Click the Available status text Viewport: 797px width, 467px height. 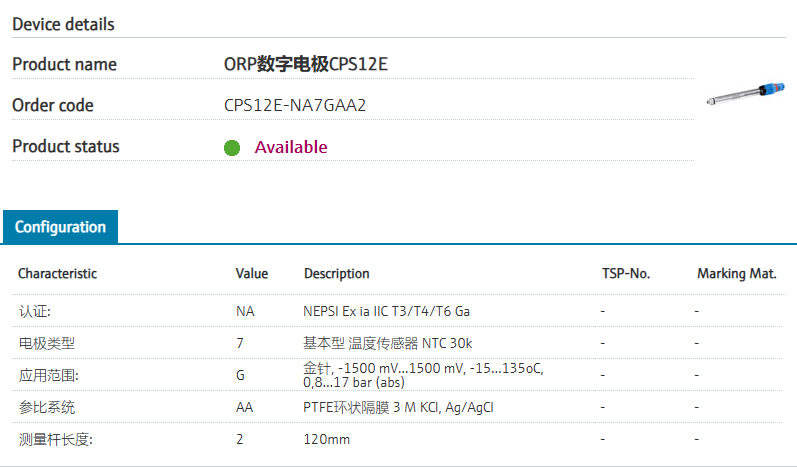pos(291,147)
